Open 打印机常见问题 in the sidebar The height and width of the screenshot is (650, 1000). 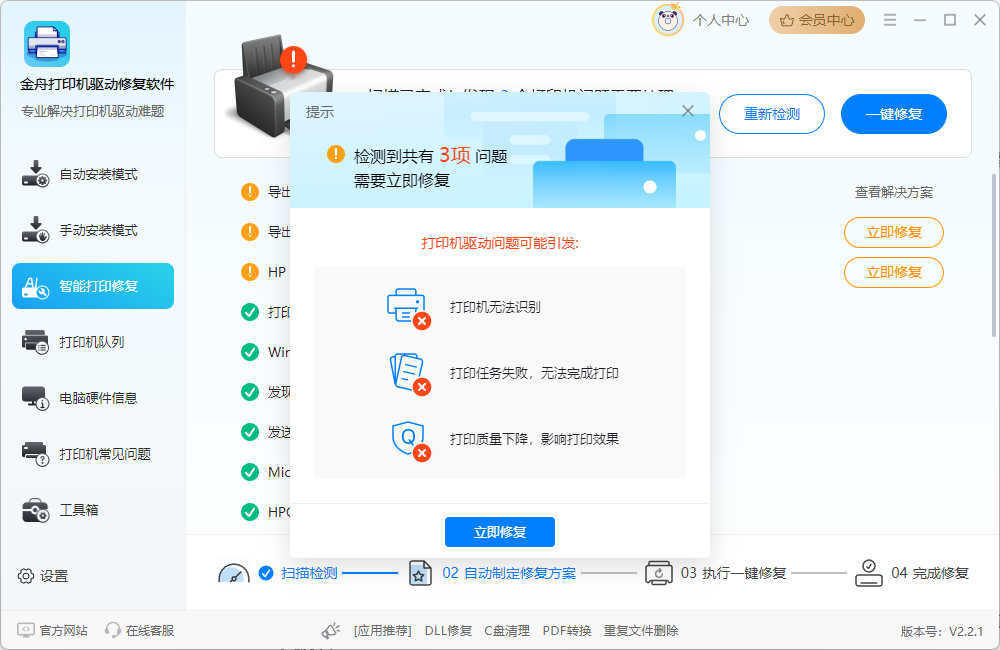tap(93, 454)
